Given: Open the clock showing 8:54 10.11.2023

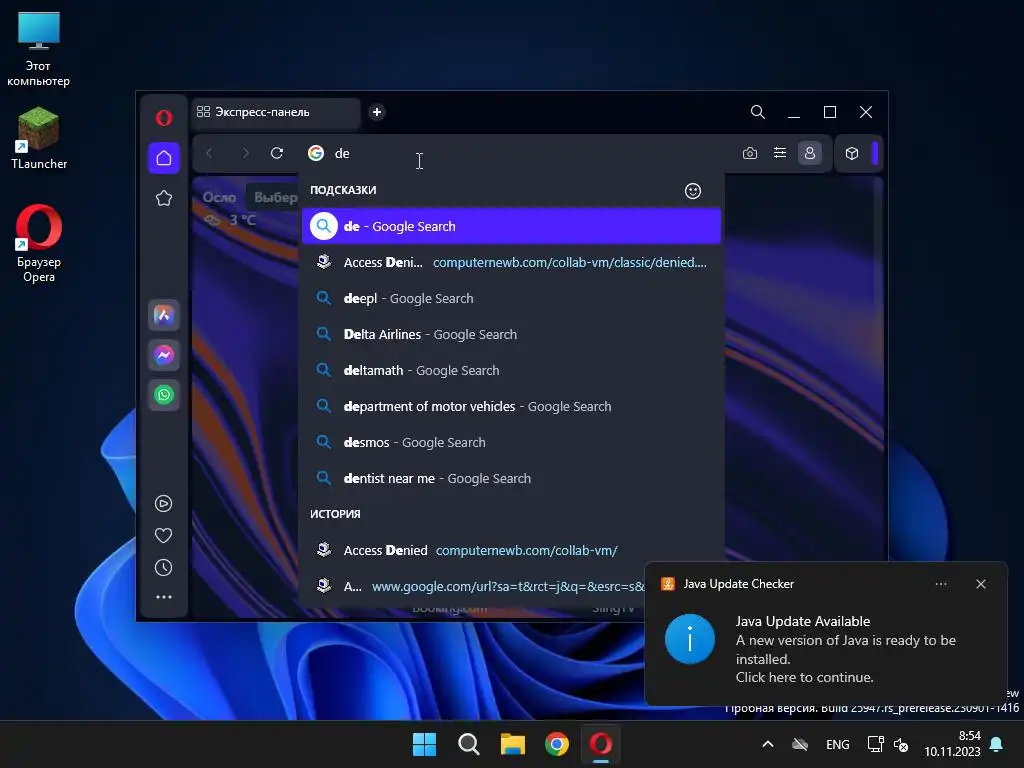Looking at the screenshot, I should (952, 744).
